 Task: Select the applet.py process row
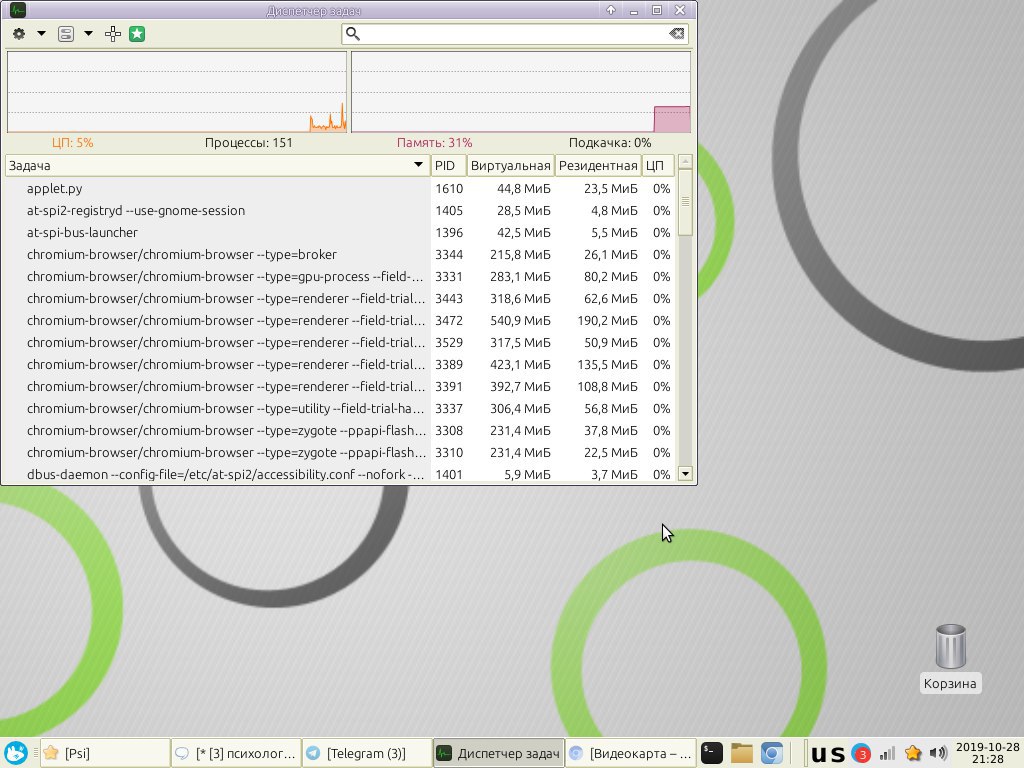pyautogui.click(x=340, y=189)
